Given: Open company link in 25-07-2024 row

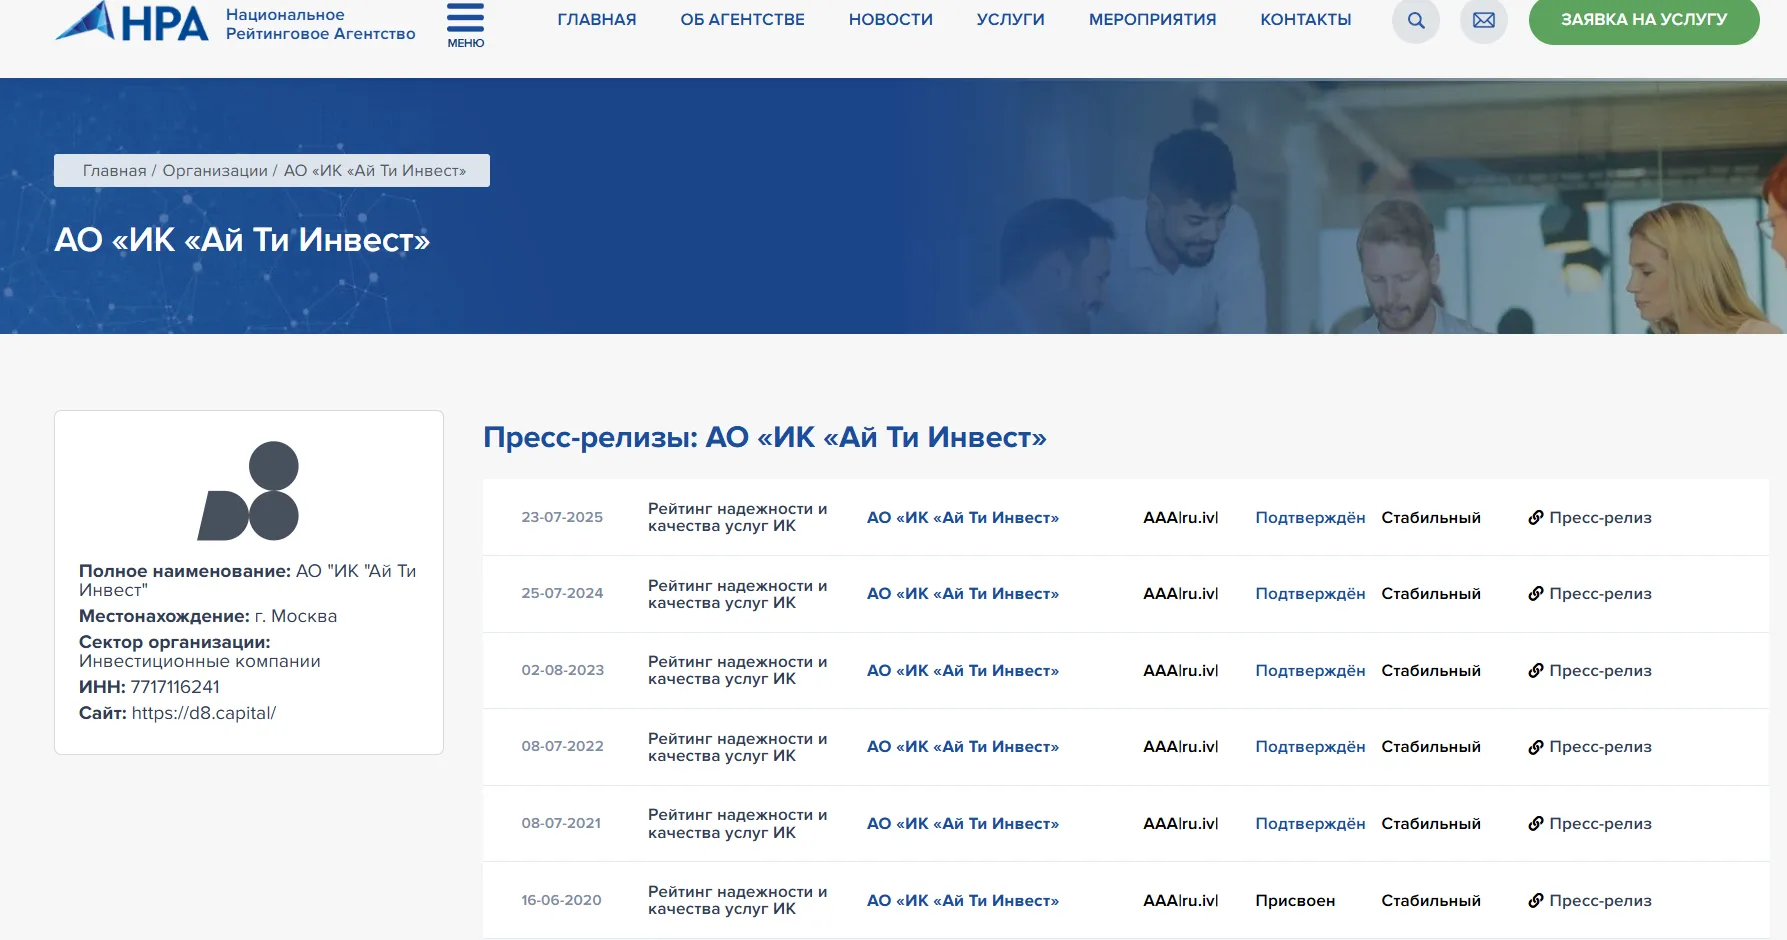Looking at the screenshot, I should (x=962, y=593).
